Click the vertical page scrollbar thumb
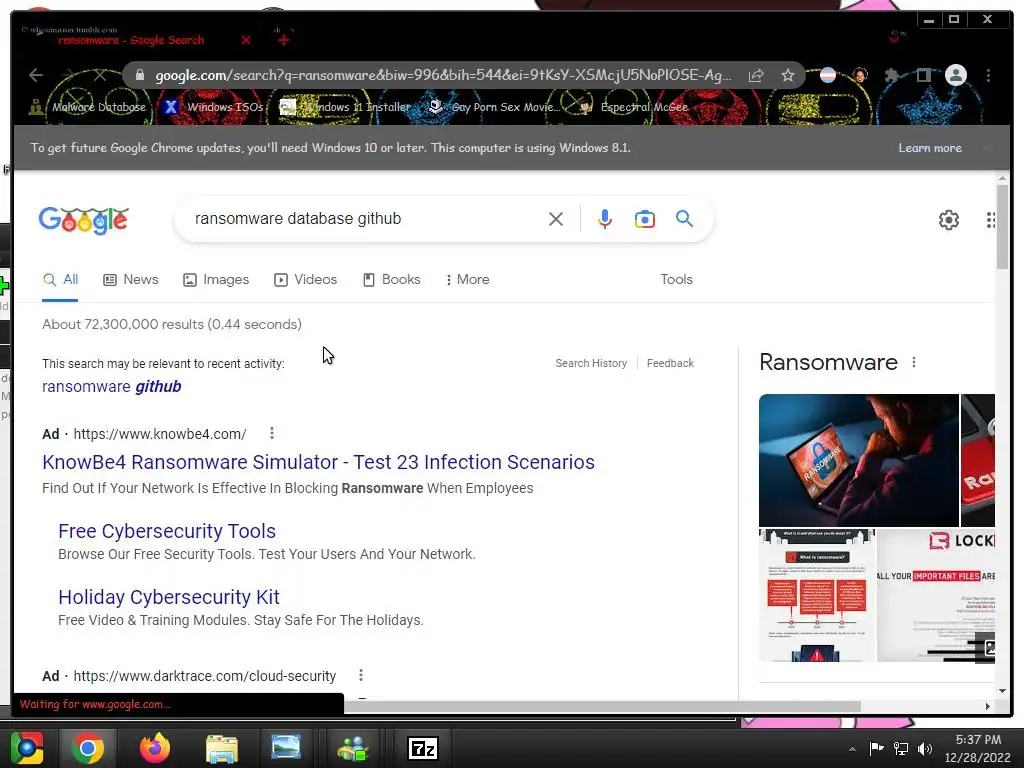The width and height of the screenshot is (1024, 768). pyautogui.click(x=1002, y=226)
